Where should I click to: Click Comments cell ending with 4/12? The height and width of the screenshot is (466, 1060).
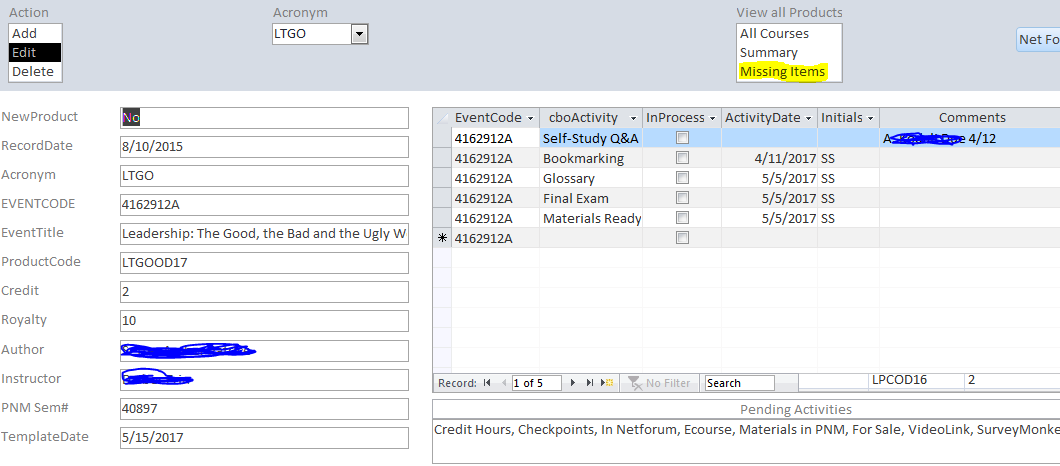point(970,138)
